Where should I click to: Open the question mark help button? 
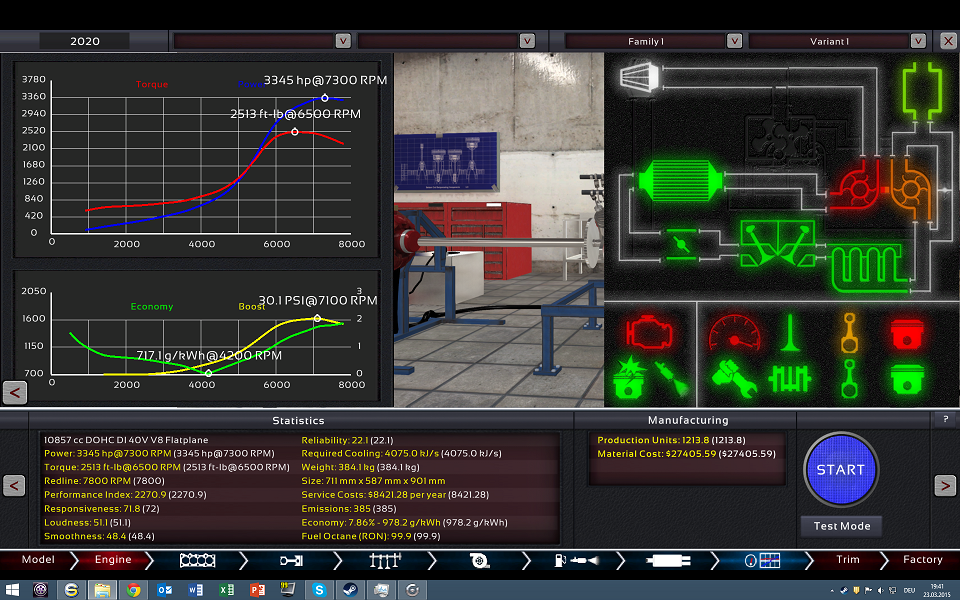945,419
